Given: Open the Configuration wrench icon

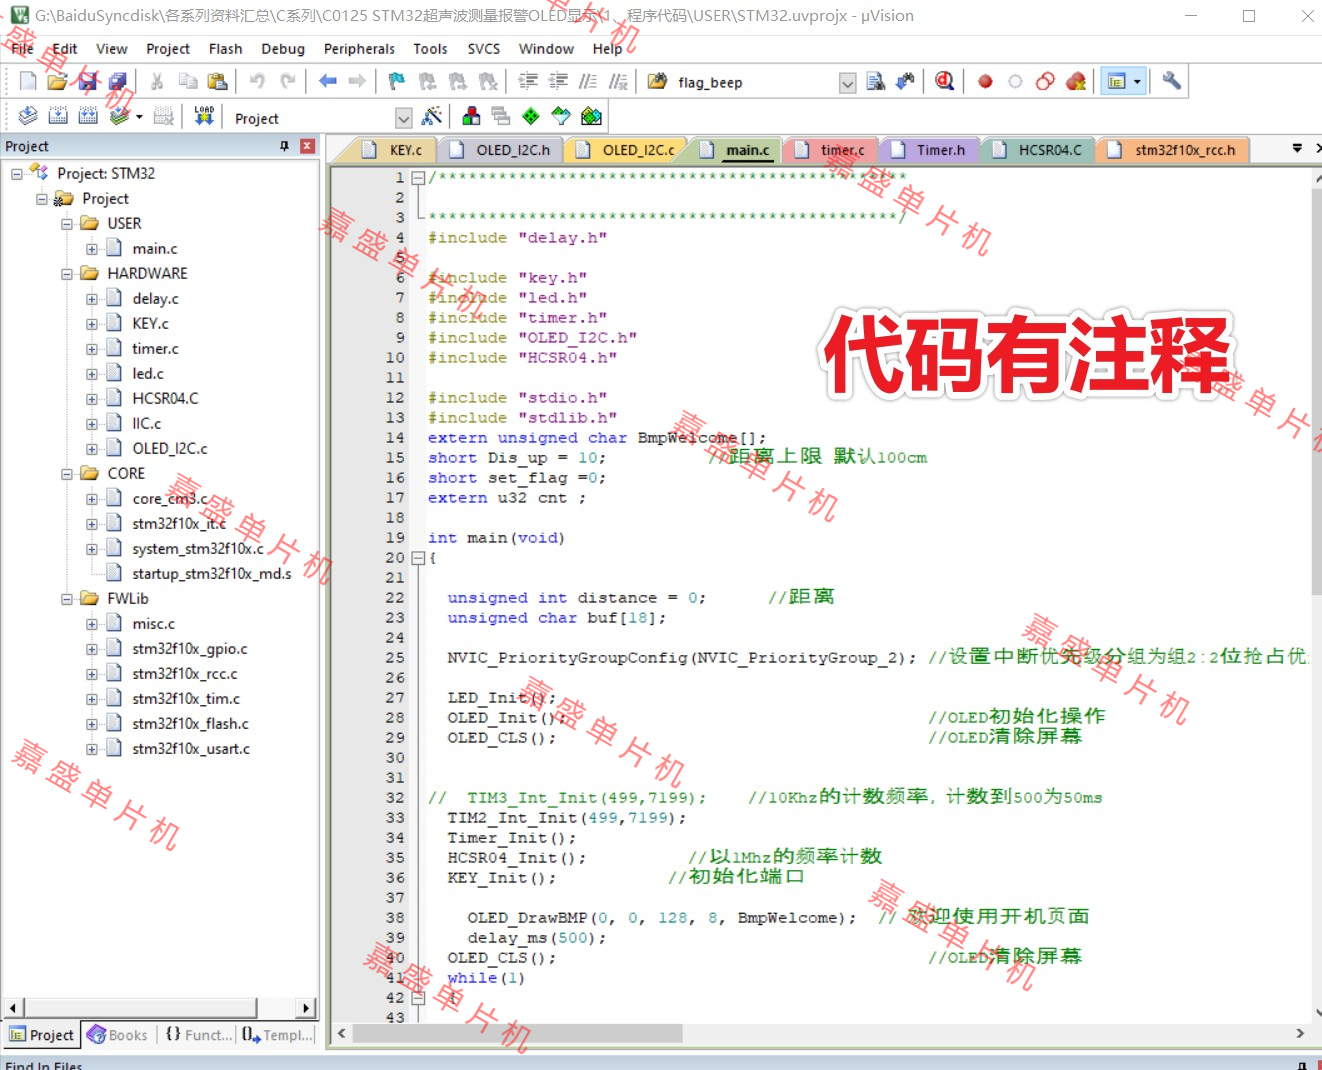Looking at the screenshot, I should click(x=1171, y=81).
